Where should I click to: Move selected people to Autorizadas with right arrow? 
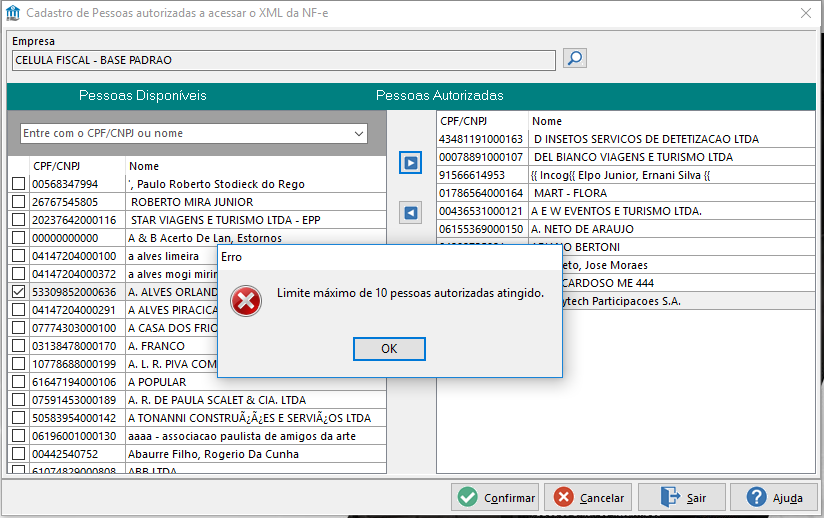point(410,163)
